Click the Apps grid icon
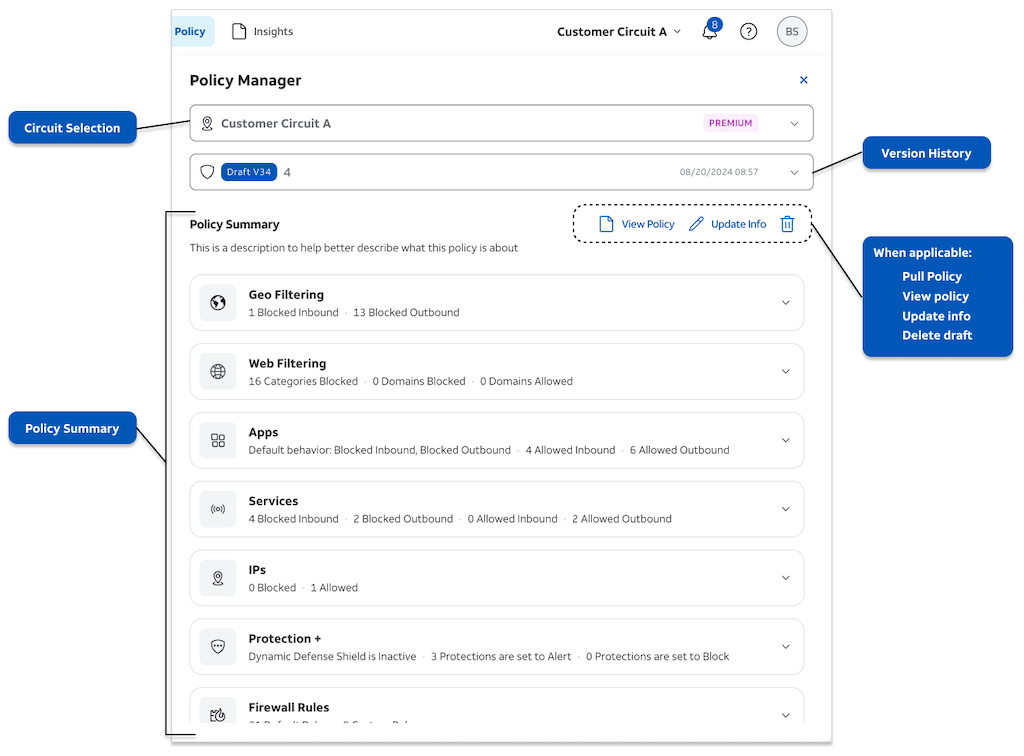Image resolution: width=1024 pixels, height=756 pixels. tap(218, 440)
